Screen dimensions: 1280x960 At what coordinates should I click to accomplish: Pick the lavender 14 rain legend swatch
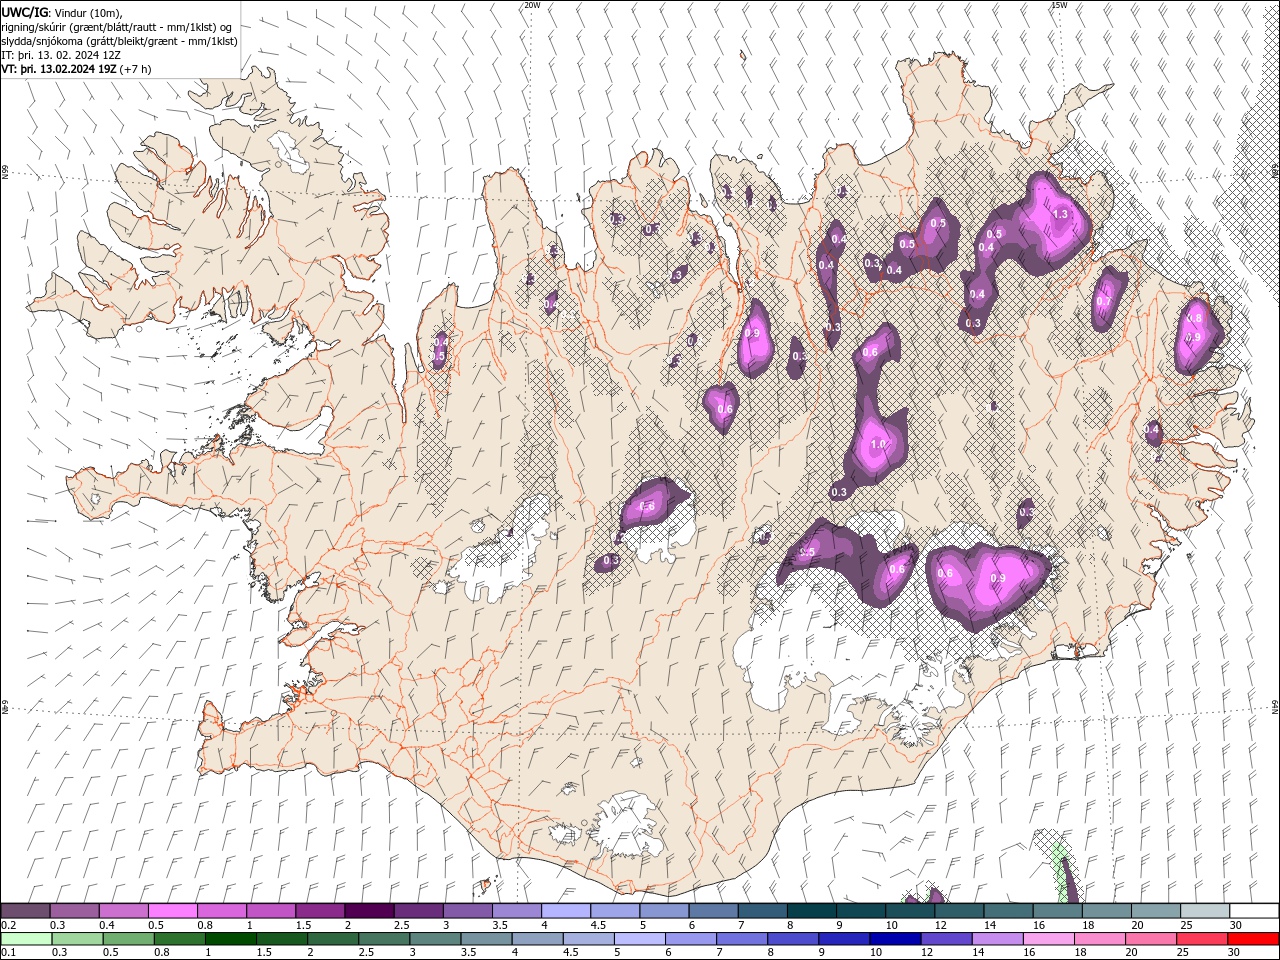(x=998, y=938)
